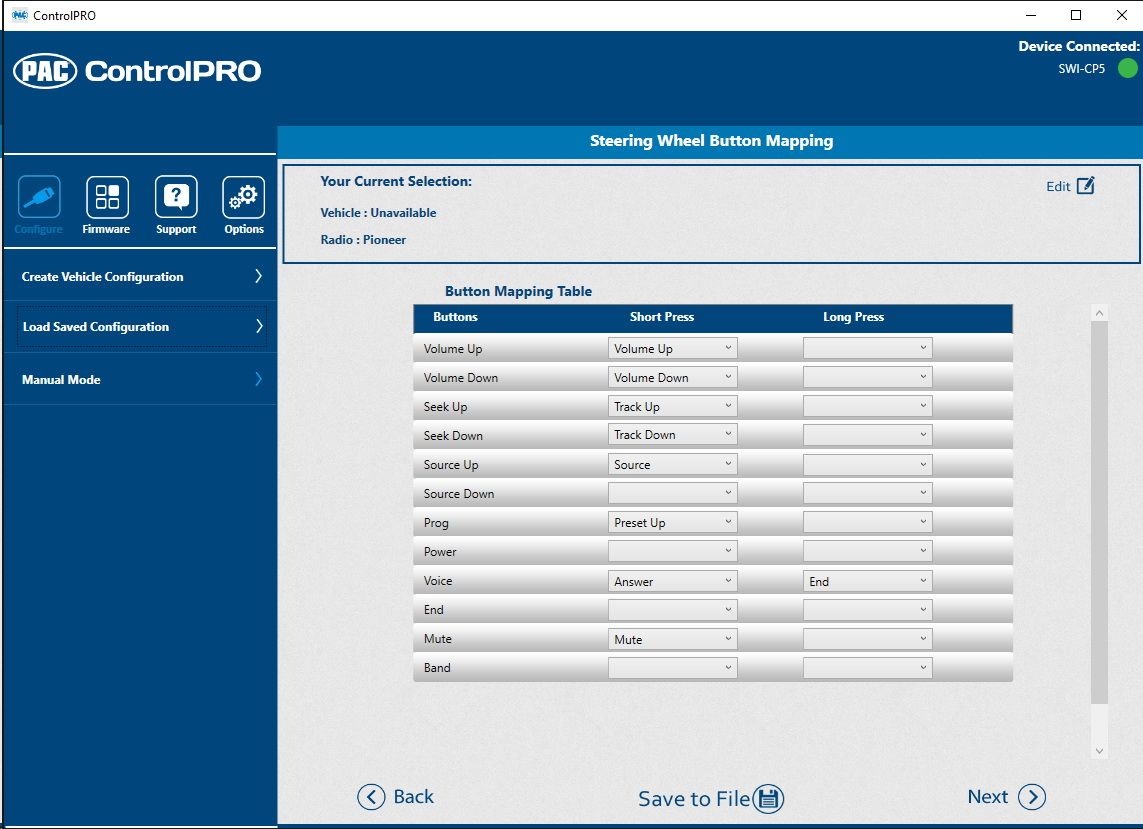Open the Firmware section icon

(x=107, y=197)
